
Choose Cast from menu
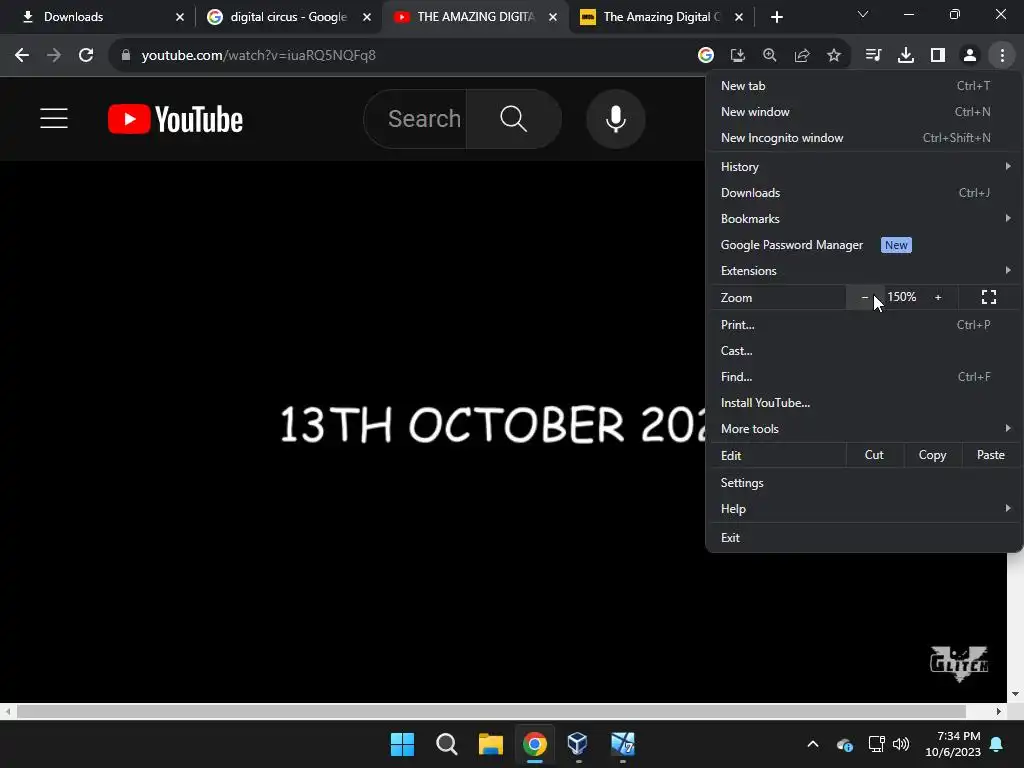[x=863, y=351]
